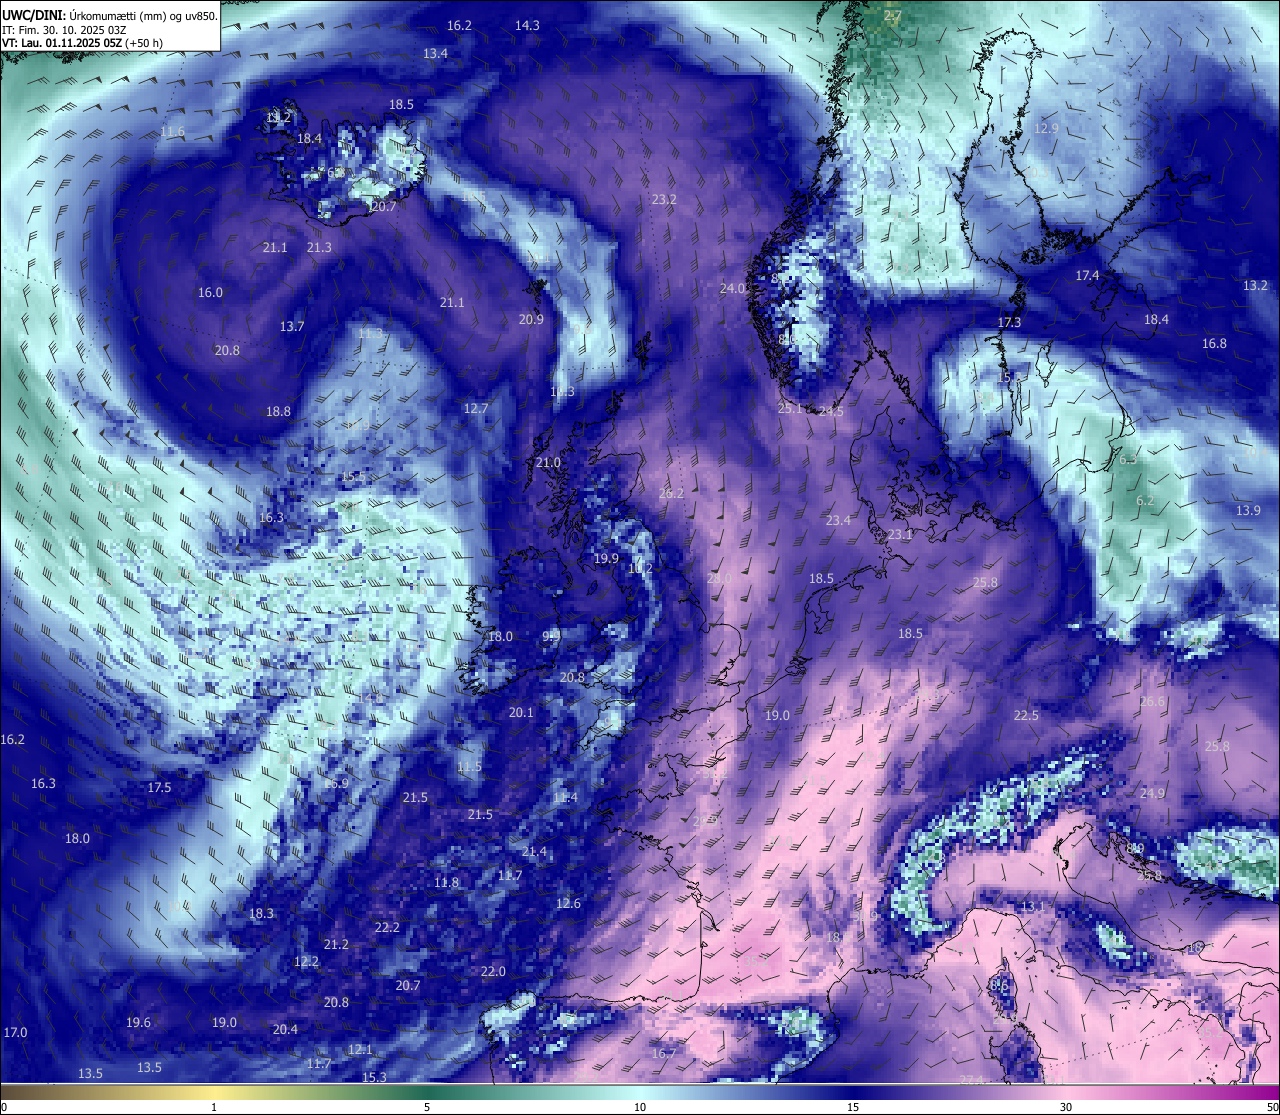Viewport: 1280px width, 1115px height.
Task: Click the value 16.7 over Spain
Action: 664,1053
